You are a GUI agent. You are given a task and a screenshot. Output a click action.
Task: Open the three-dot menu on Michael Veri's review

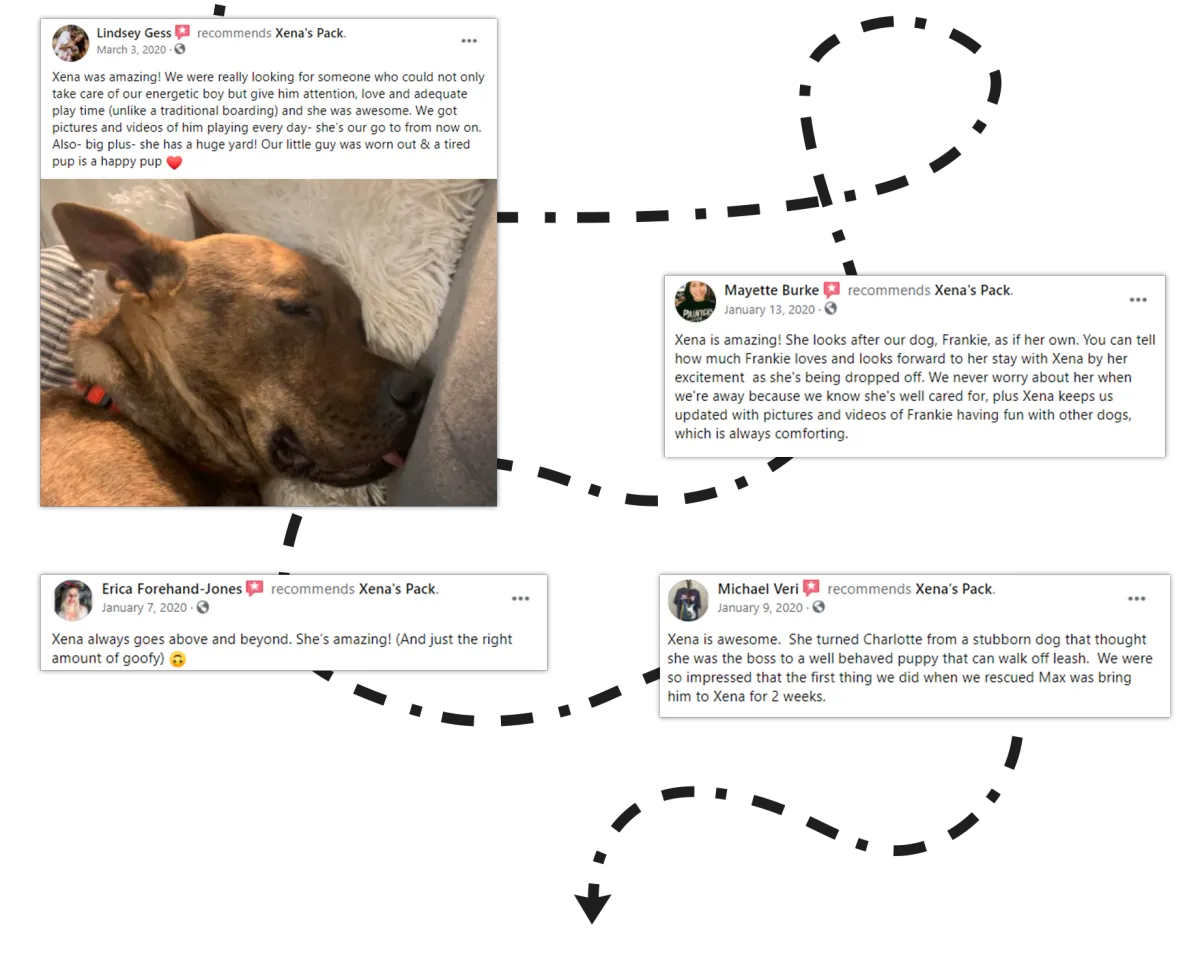1137,599
